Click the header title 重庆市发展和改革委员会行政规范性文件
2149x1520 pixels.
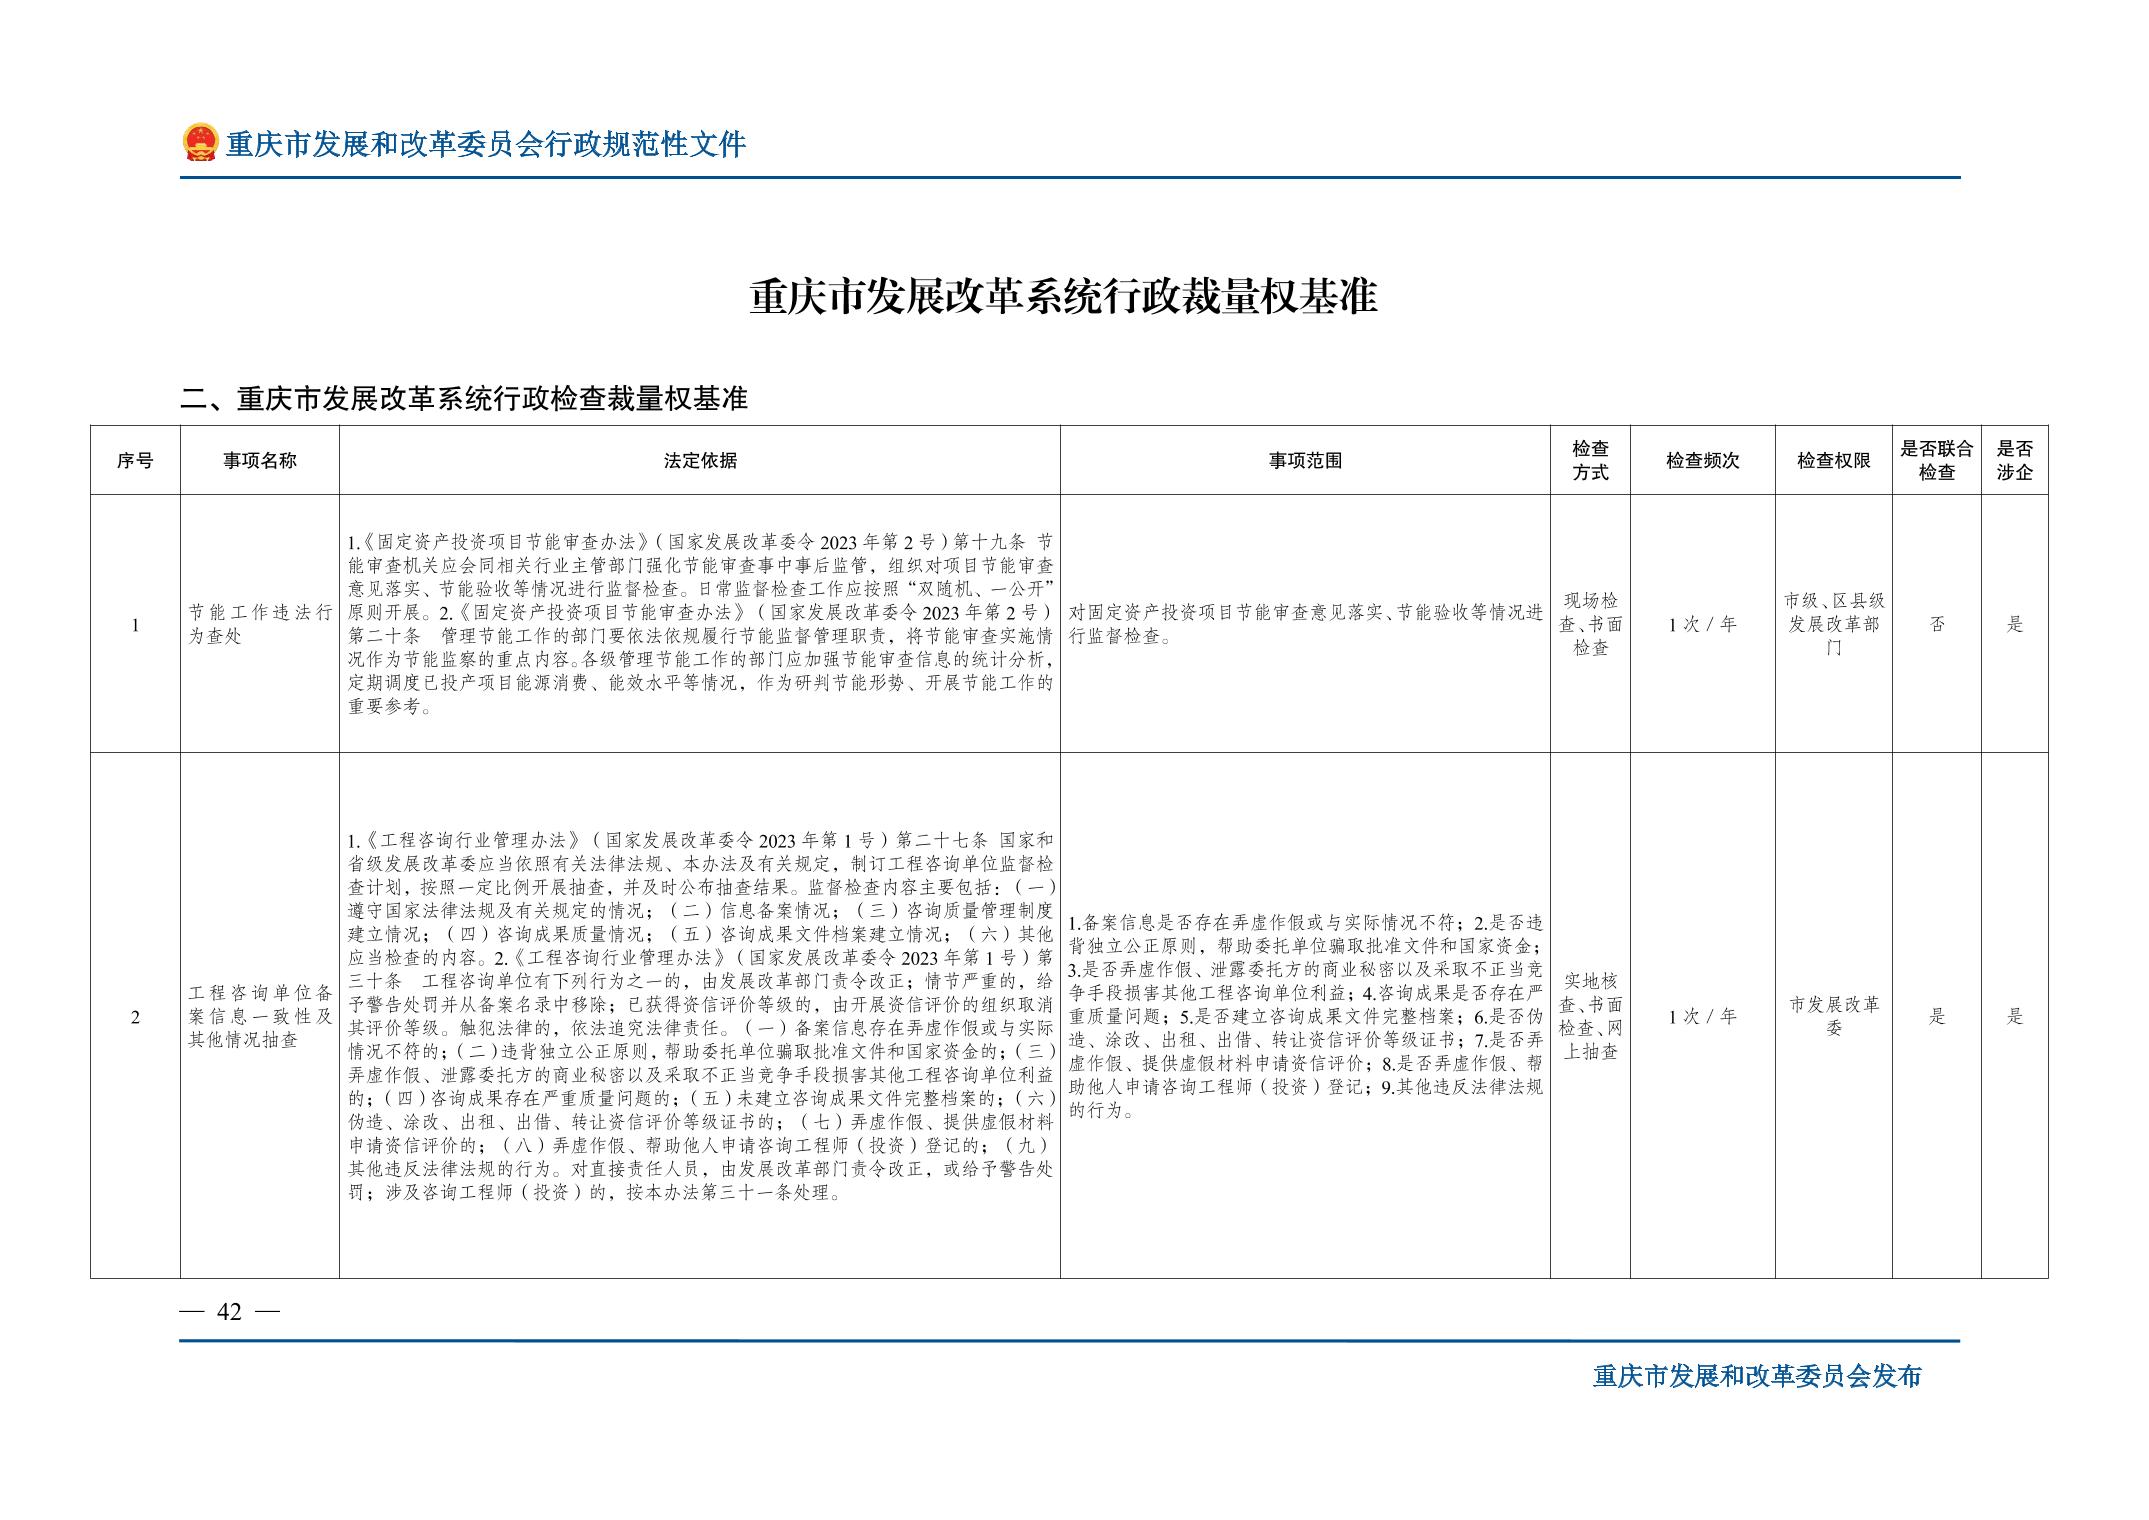(486, 145)
